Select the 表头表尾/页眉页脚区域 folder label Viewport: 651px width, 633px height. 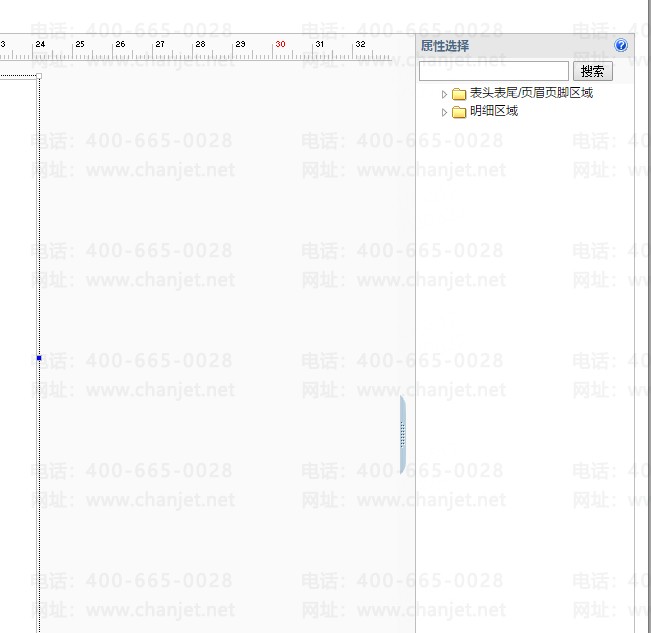point(531,93)
